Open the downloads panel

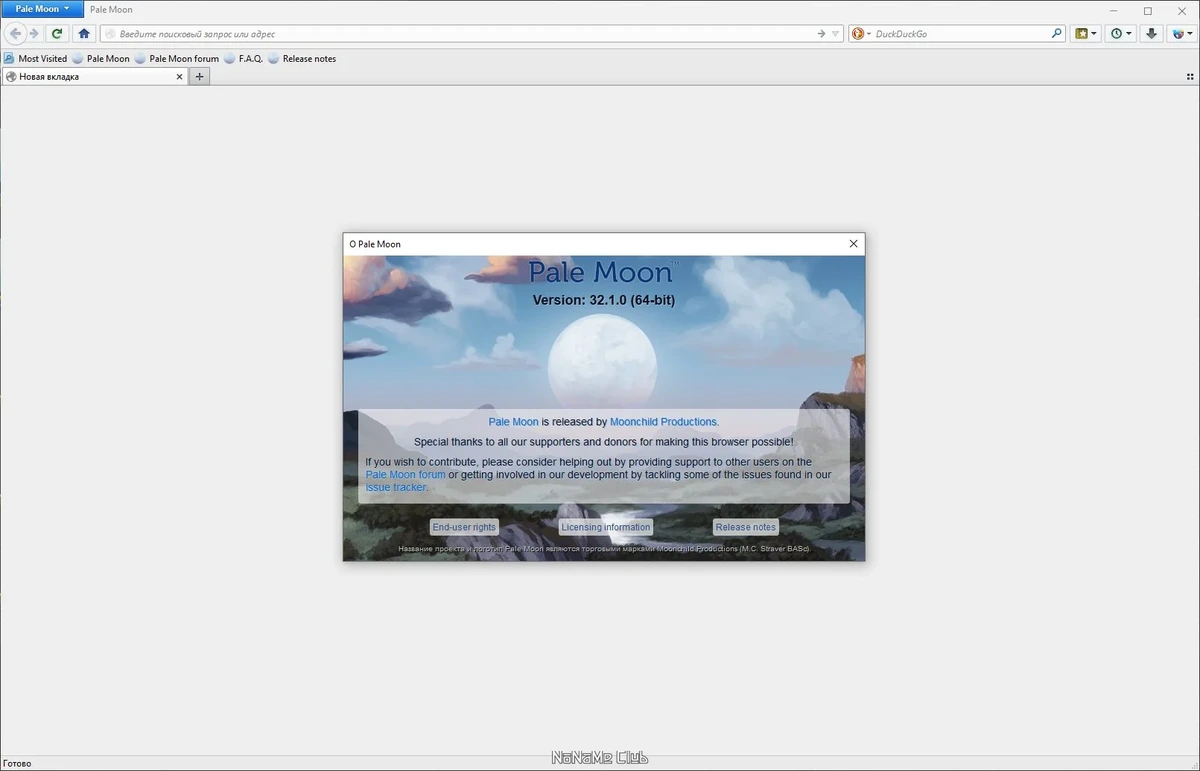[1152, 34]
